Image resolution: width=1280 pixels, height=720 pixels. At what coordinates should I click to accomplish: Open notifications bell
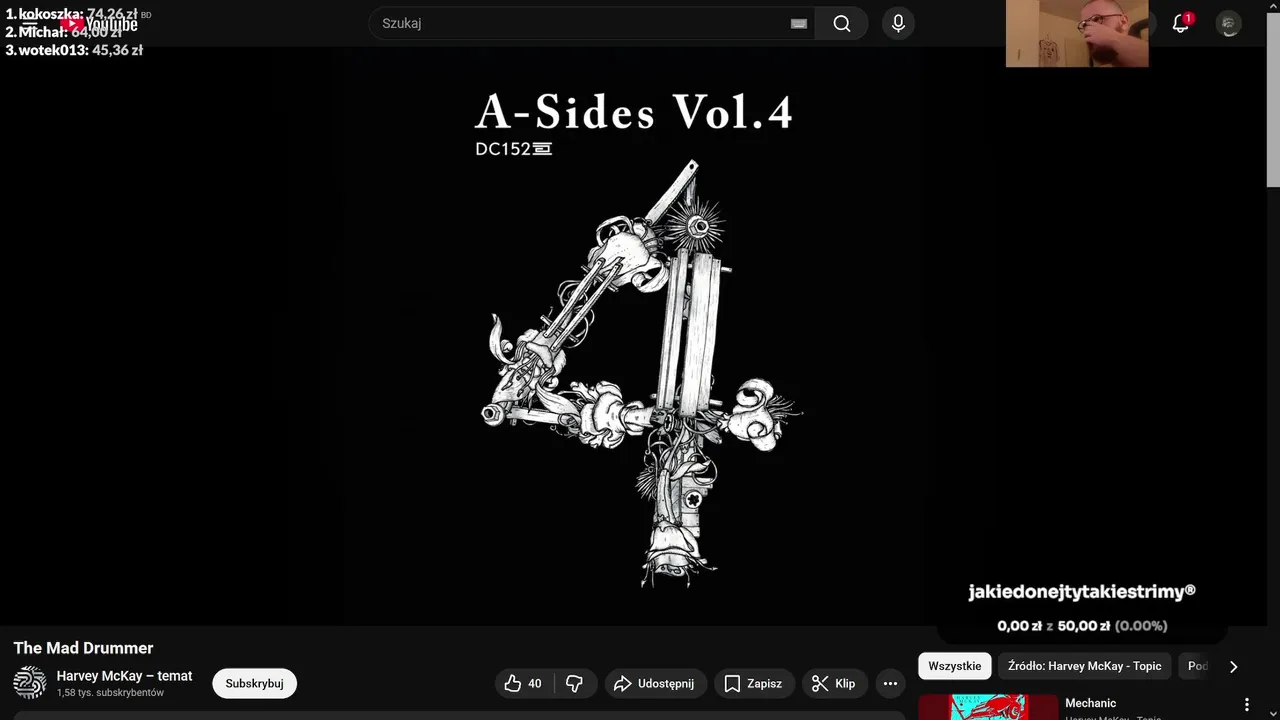(x=1181, y=24)
